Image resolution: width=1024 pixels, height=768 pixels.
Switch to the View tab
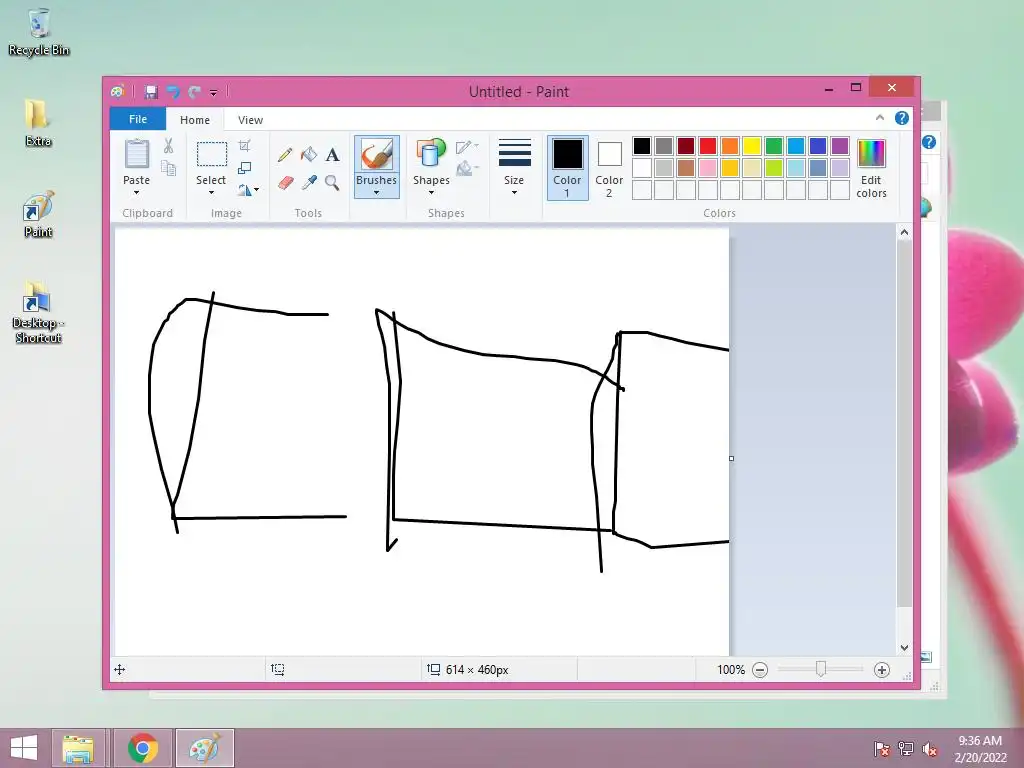click(x=250, y=120)
